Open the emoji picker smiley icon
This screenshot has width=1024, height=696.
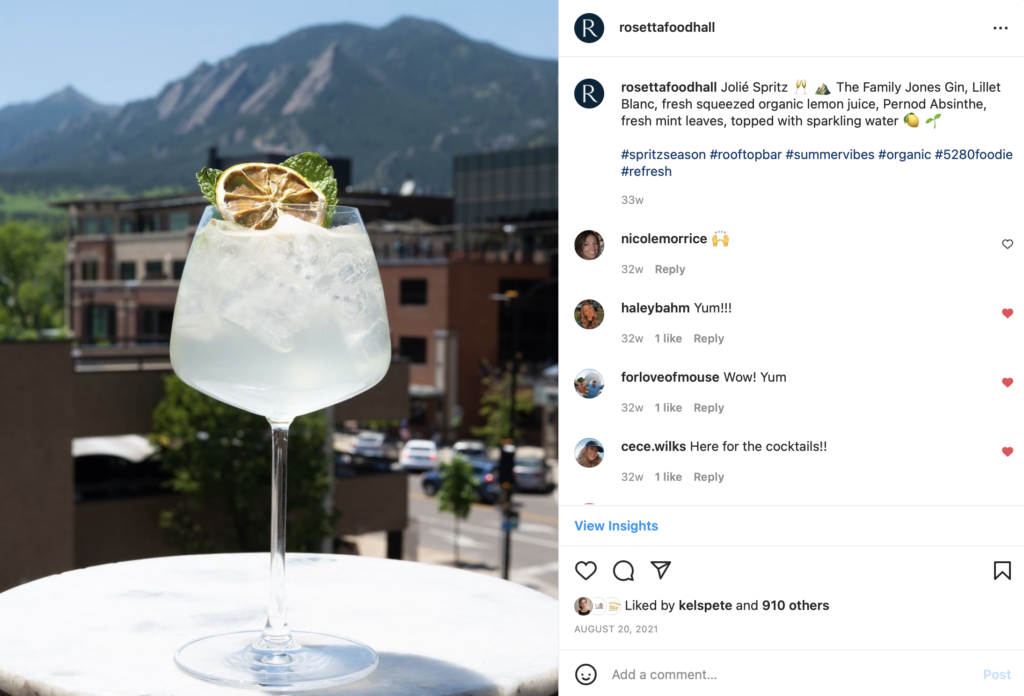[x=586, y=674]
